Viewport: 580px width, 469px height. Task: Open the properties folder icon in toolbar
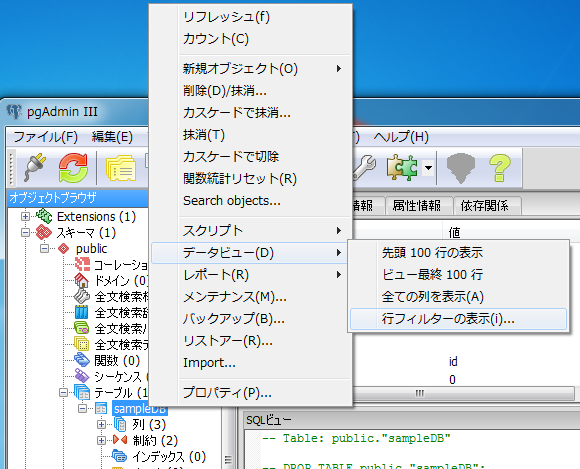[121, 168]
